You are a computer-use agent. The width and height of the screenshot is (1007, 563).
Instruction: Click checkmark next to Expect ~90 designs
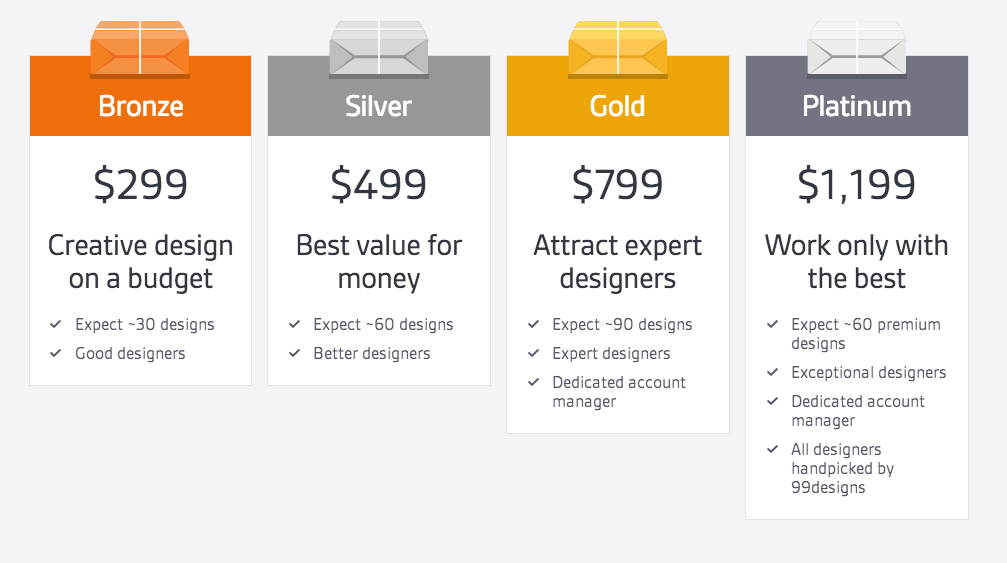point(534,324)
